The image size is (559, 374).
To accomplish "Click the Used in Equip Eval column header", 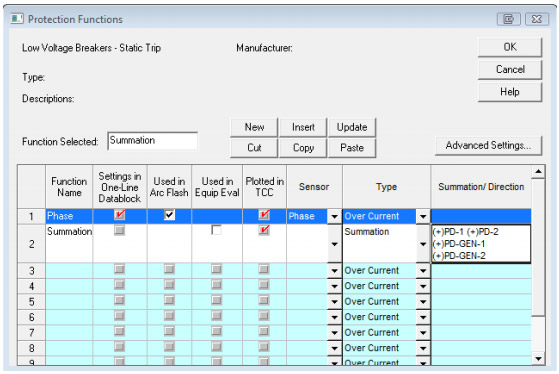I will pos(217,187).
